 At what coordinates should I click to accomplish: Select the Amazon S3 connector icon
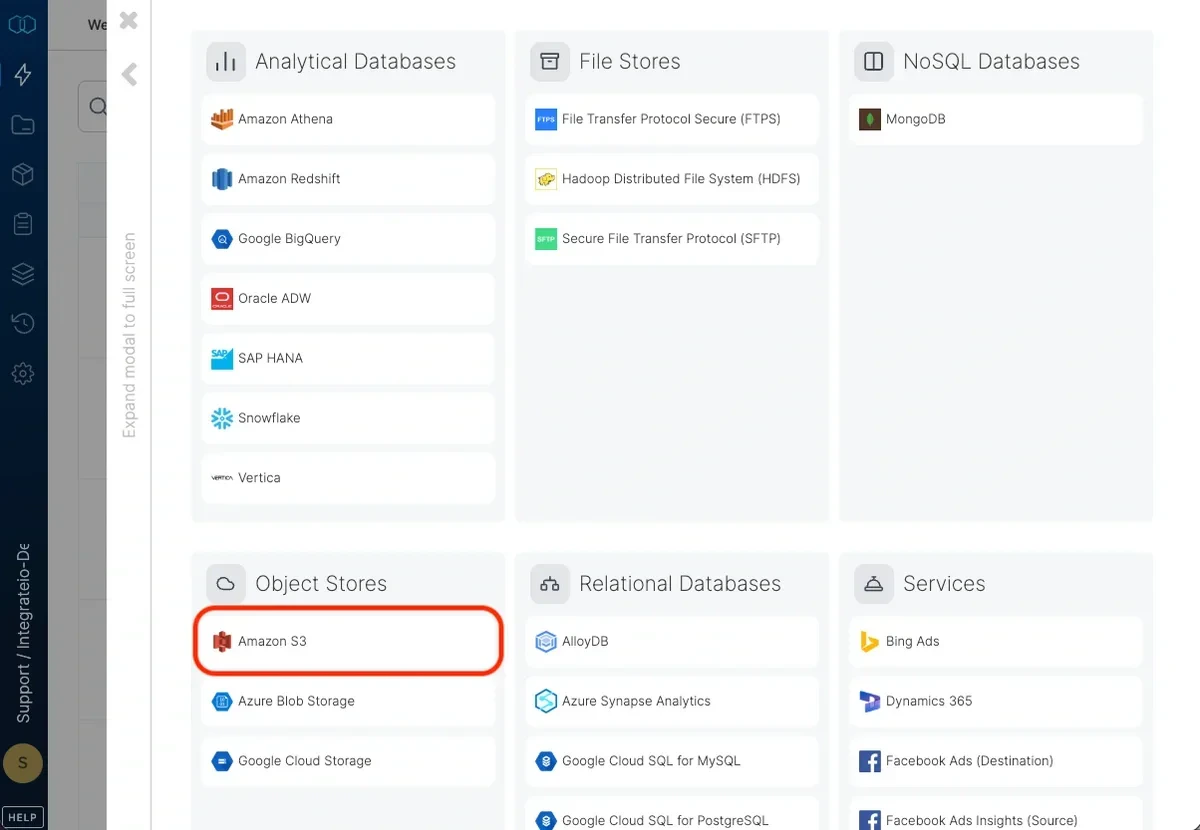(x=222, y=640)
